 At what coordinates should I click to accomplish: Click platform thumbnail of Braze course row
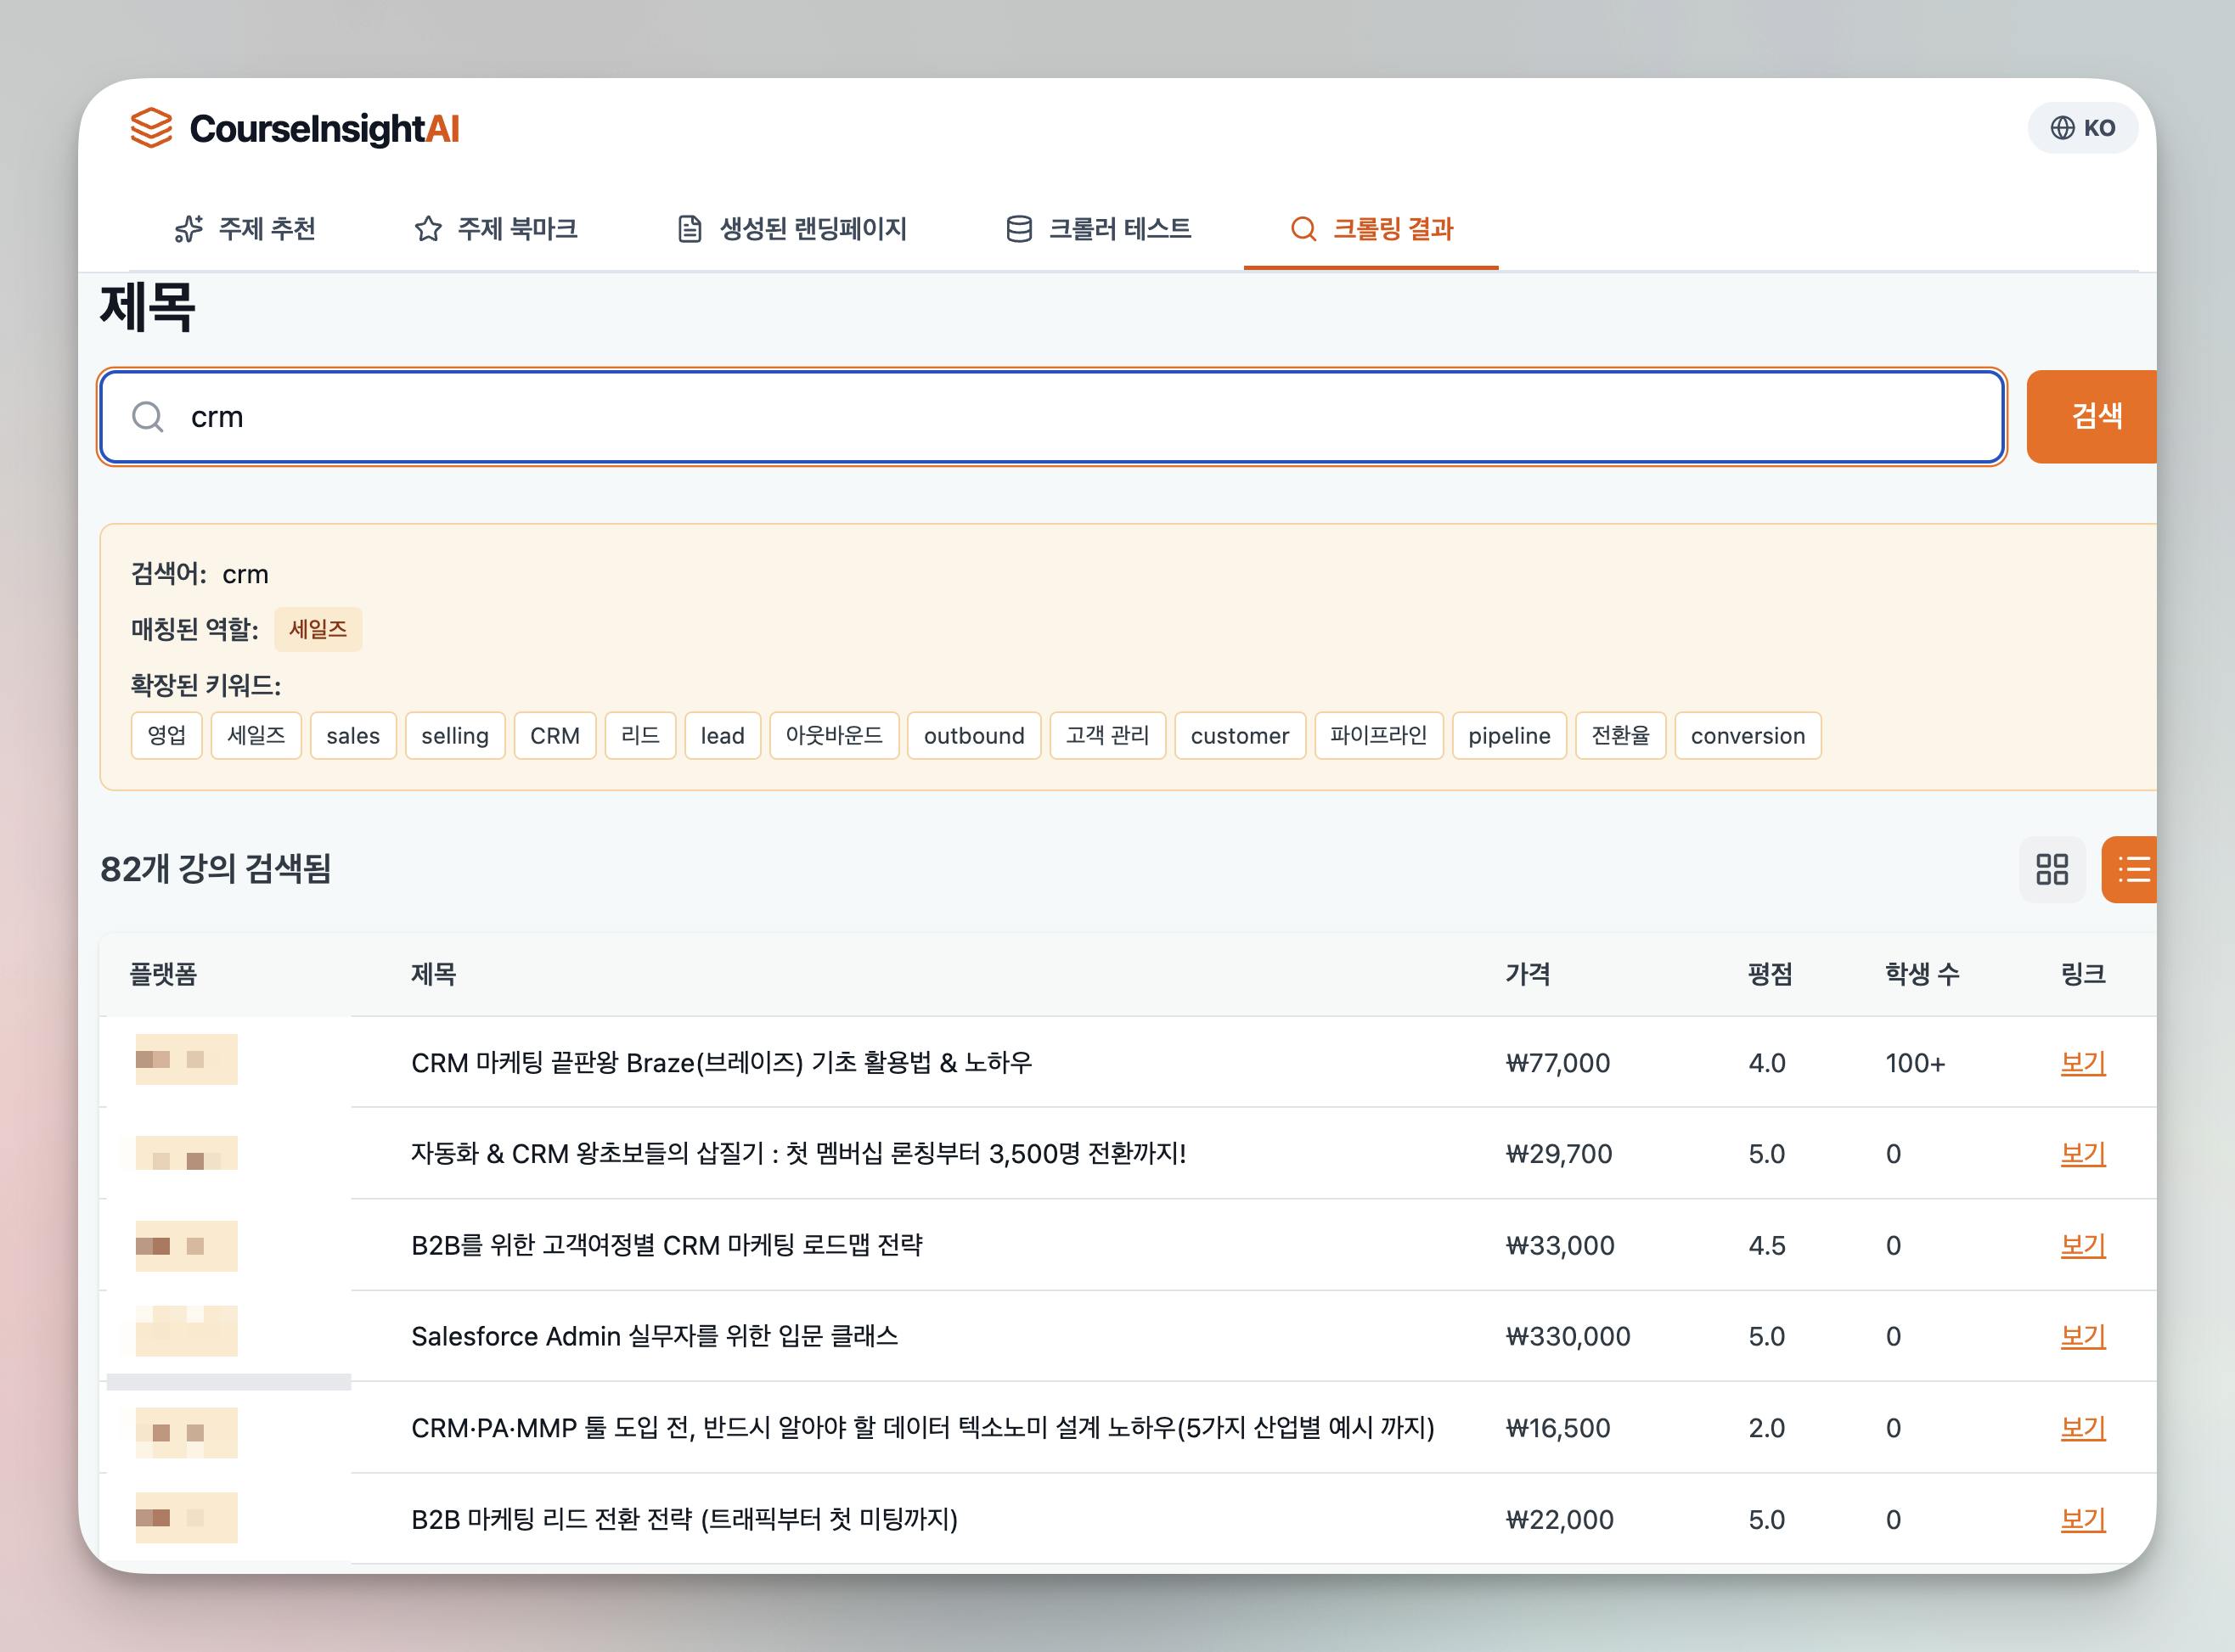[186, 1059]
